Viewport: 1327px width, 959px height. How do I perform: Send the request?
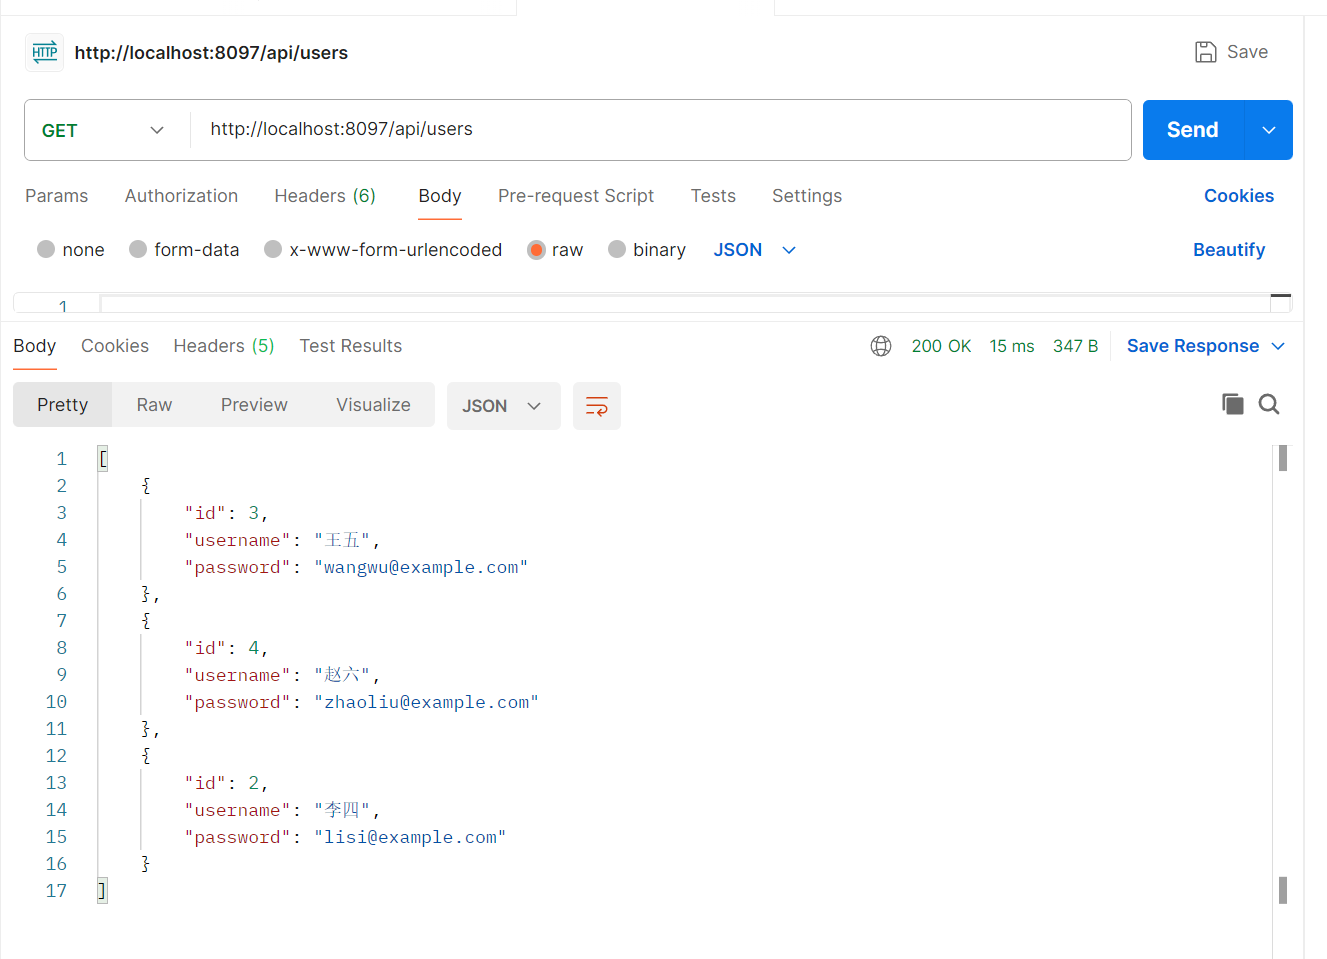point(1191,130)
